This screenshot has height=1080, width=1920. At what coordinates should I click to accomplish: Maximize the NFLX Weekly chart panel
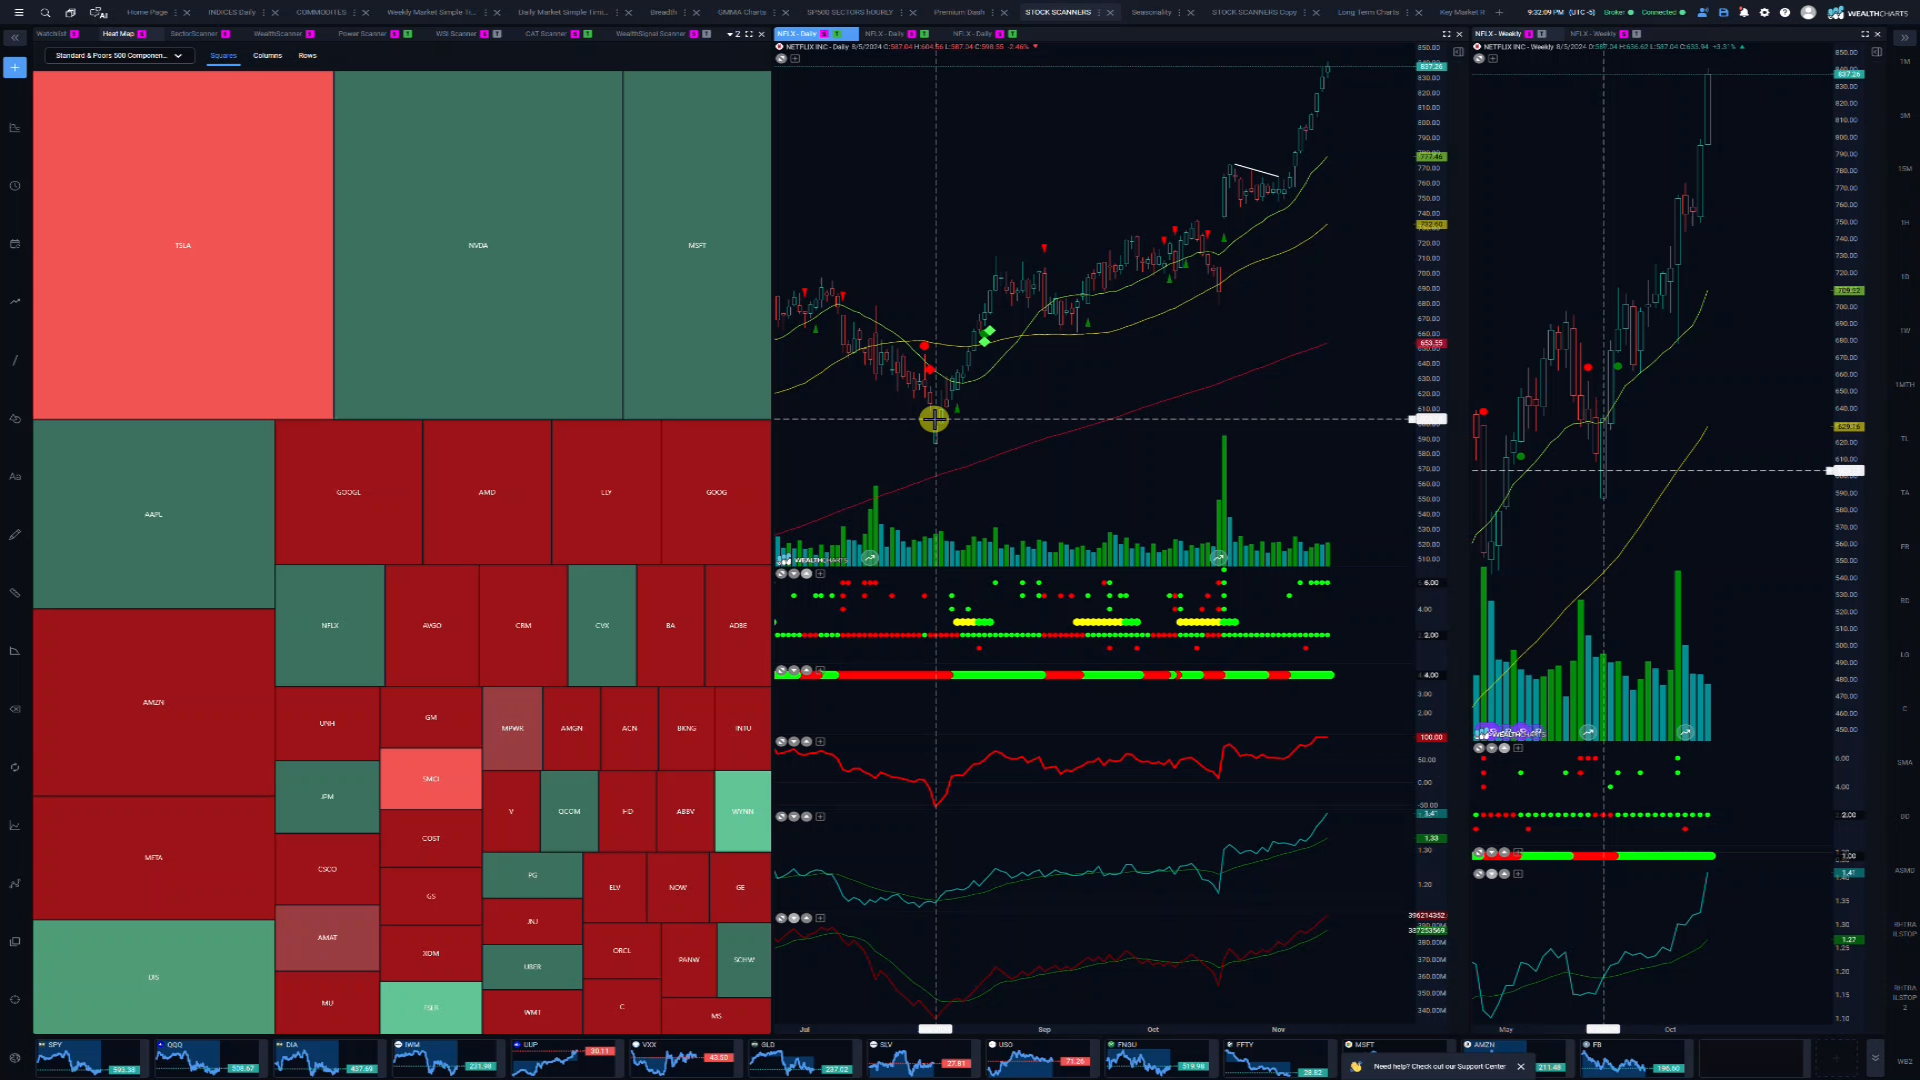click(x=1865, y=34)
